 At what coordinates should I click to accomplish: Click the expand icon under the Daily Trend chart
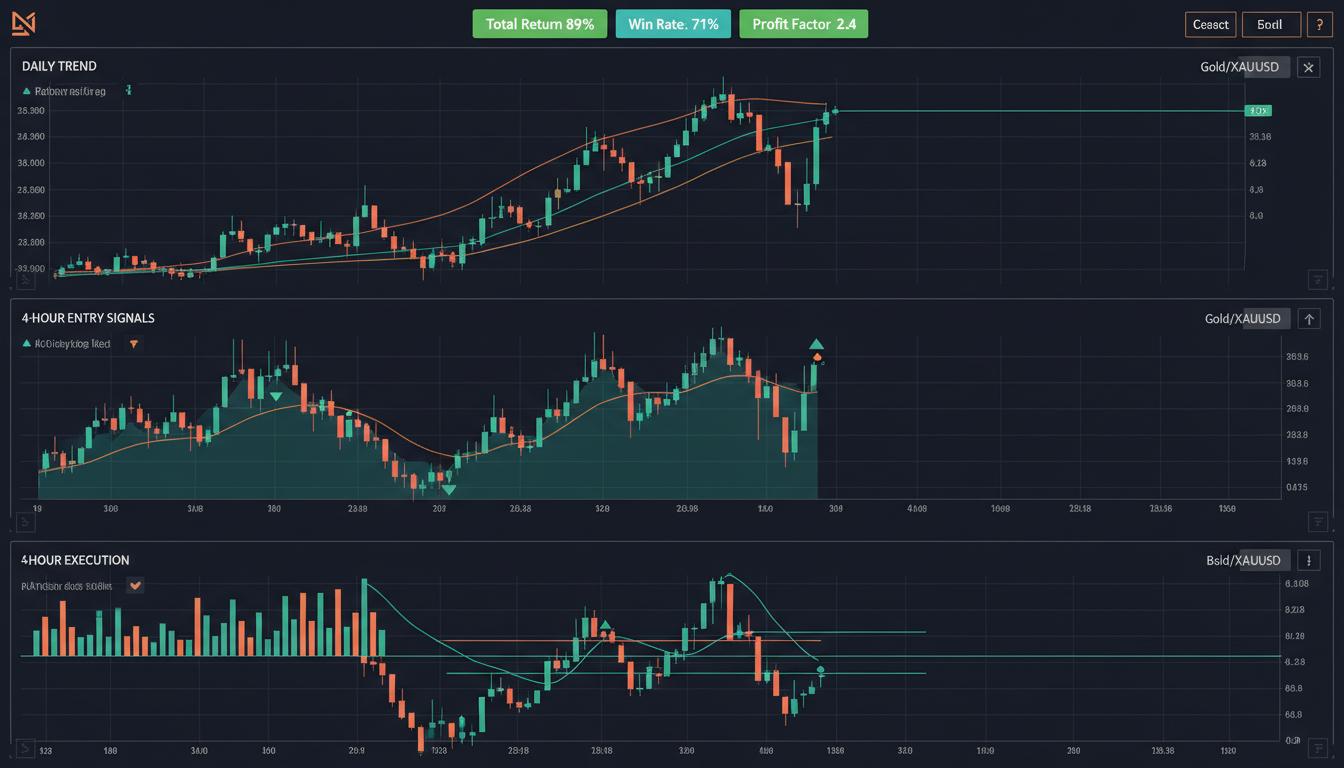pos(1319,281)
